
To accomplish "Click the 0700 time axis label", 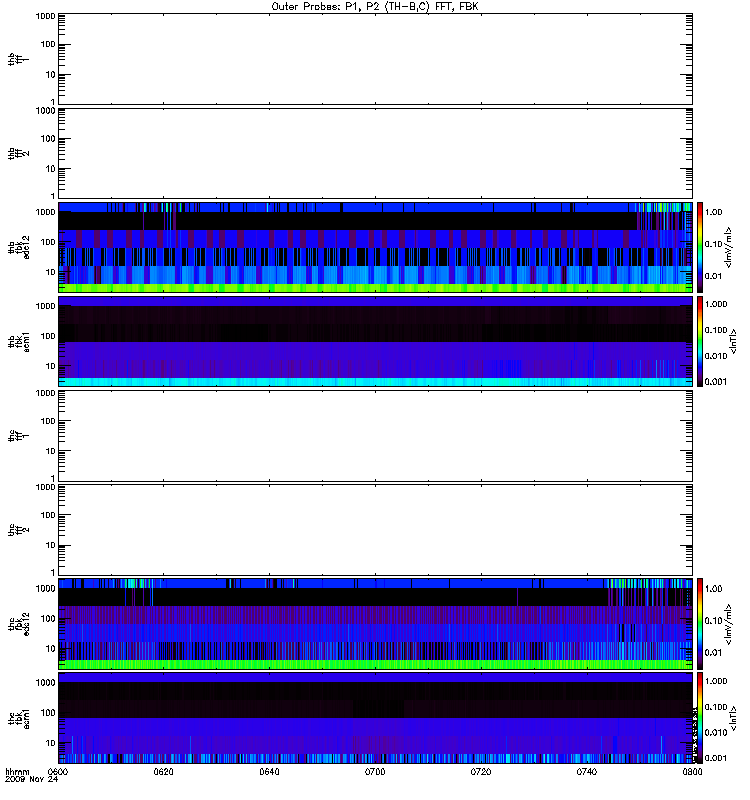I will (375, 771).
